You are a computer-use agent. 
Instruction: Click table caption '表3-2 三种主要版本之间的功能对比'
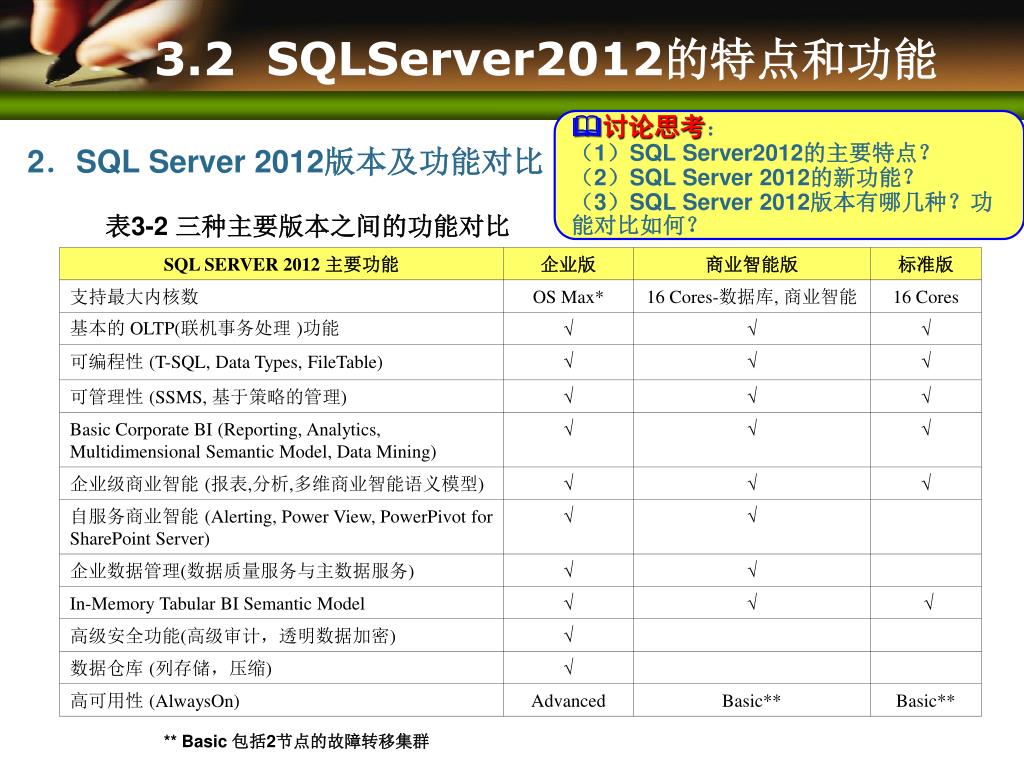tap(307, 227)
